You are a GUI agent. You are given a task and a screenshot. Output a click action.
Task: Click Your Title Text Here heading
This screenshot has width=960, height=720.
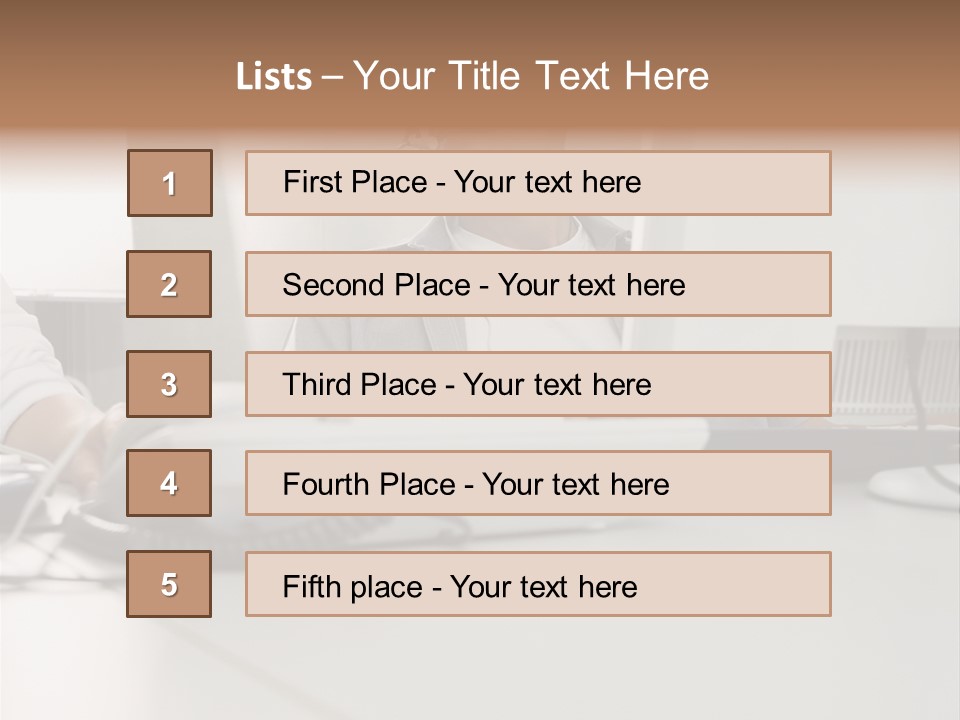[x=531, y=76]
